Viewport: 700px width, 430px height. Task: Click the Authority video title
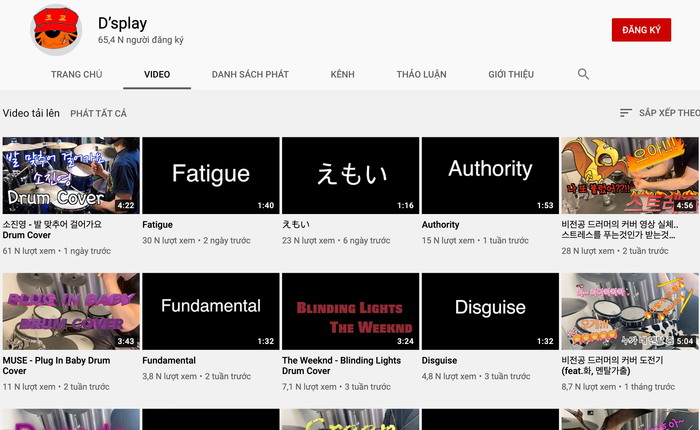tap(441, 225)
